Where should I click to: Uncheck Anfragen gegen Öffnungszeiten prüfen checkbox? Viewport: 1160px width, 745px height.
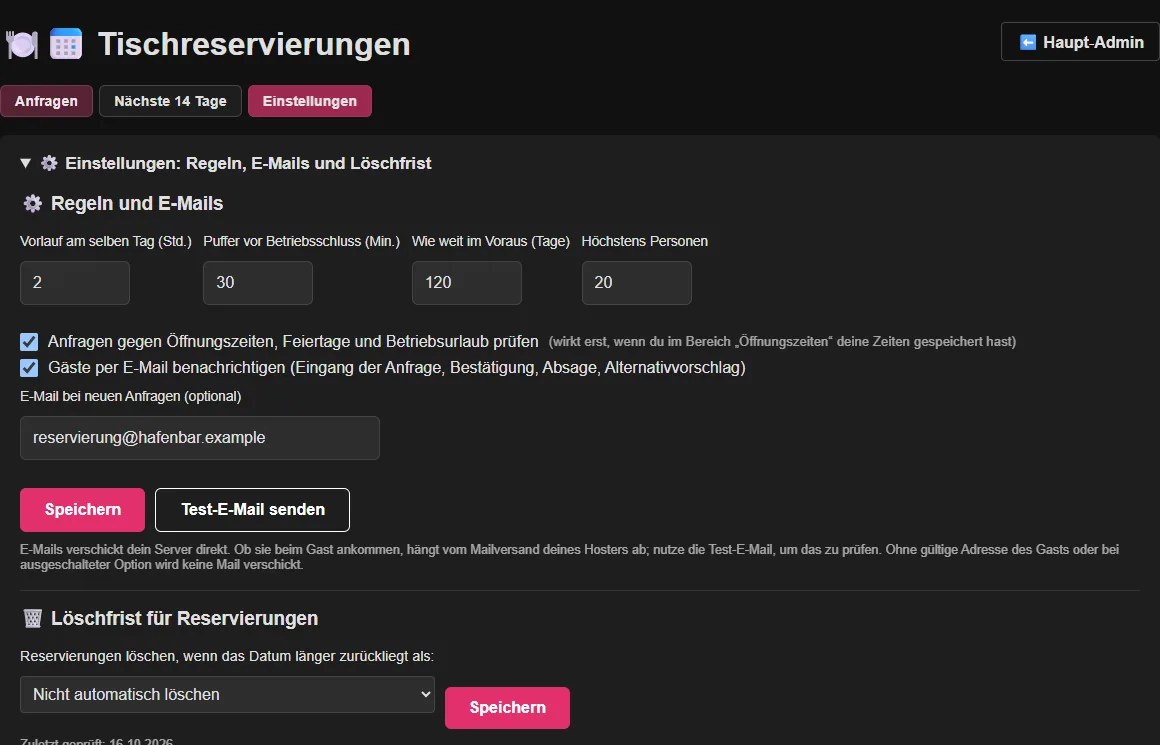pos(29,342)
